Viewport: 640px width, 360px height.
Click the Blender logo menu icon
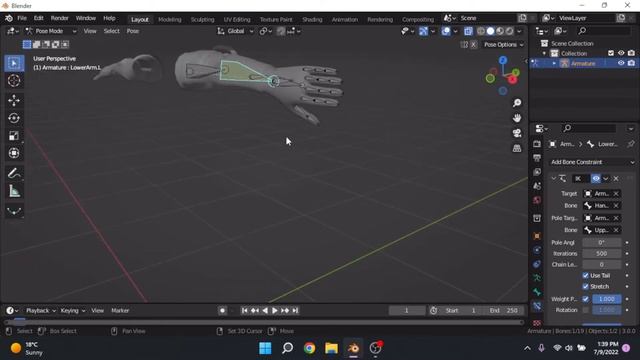pos(9,18)
